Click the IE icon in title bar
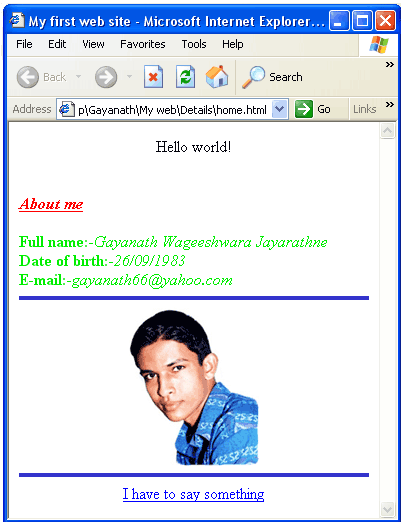This screenshot has height=522, width=401. [17, 21]
